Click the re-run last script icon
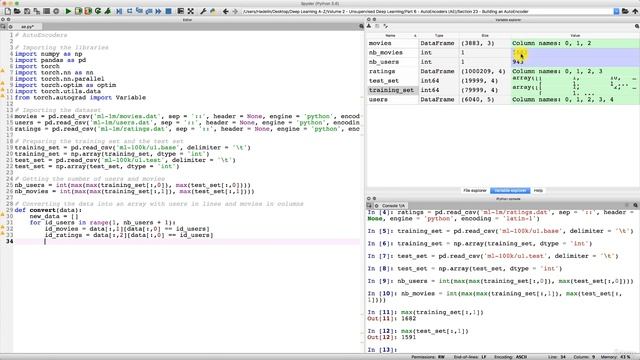Image resolution: width=640 pixels, height=360 pixels. click(98, 11)
